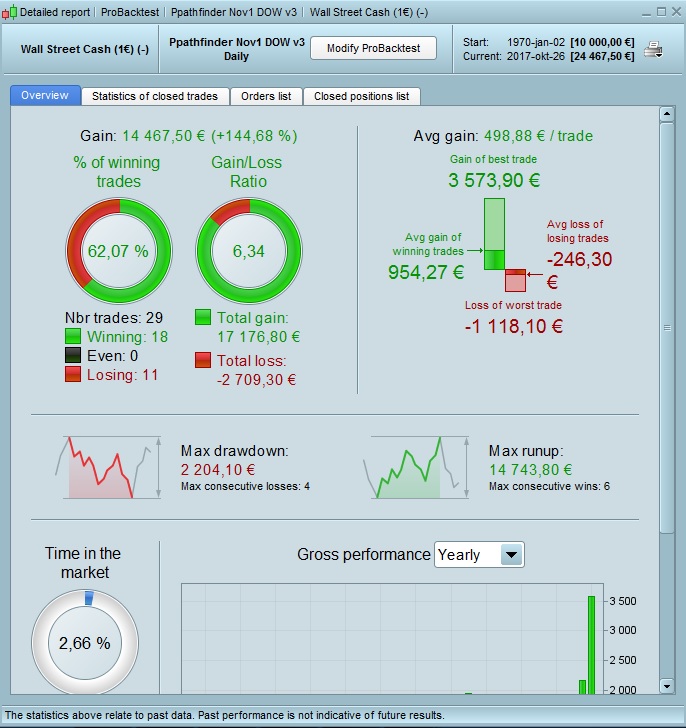Open the Orders list tab
This screenshot has height=728, width=686.
[266, 96]
